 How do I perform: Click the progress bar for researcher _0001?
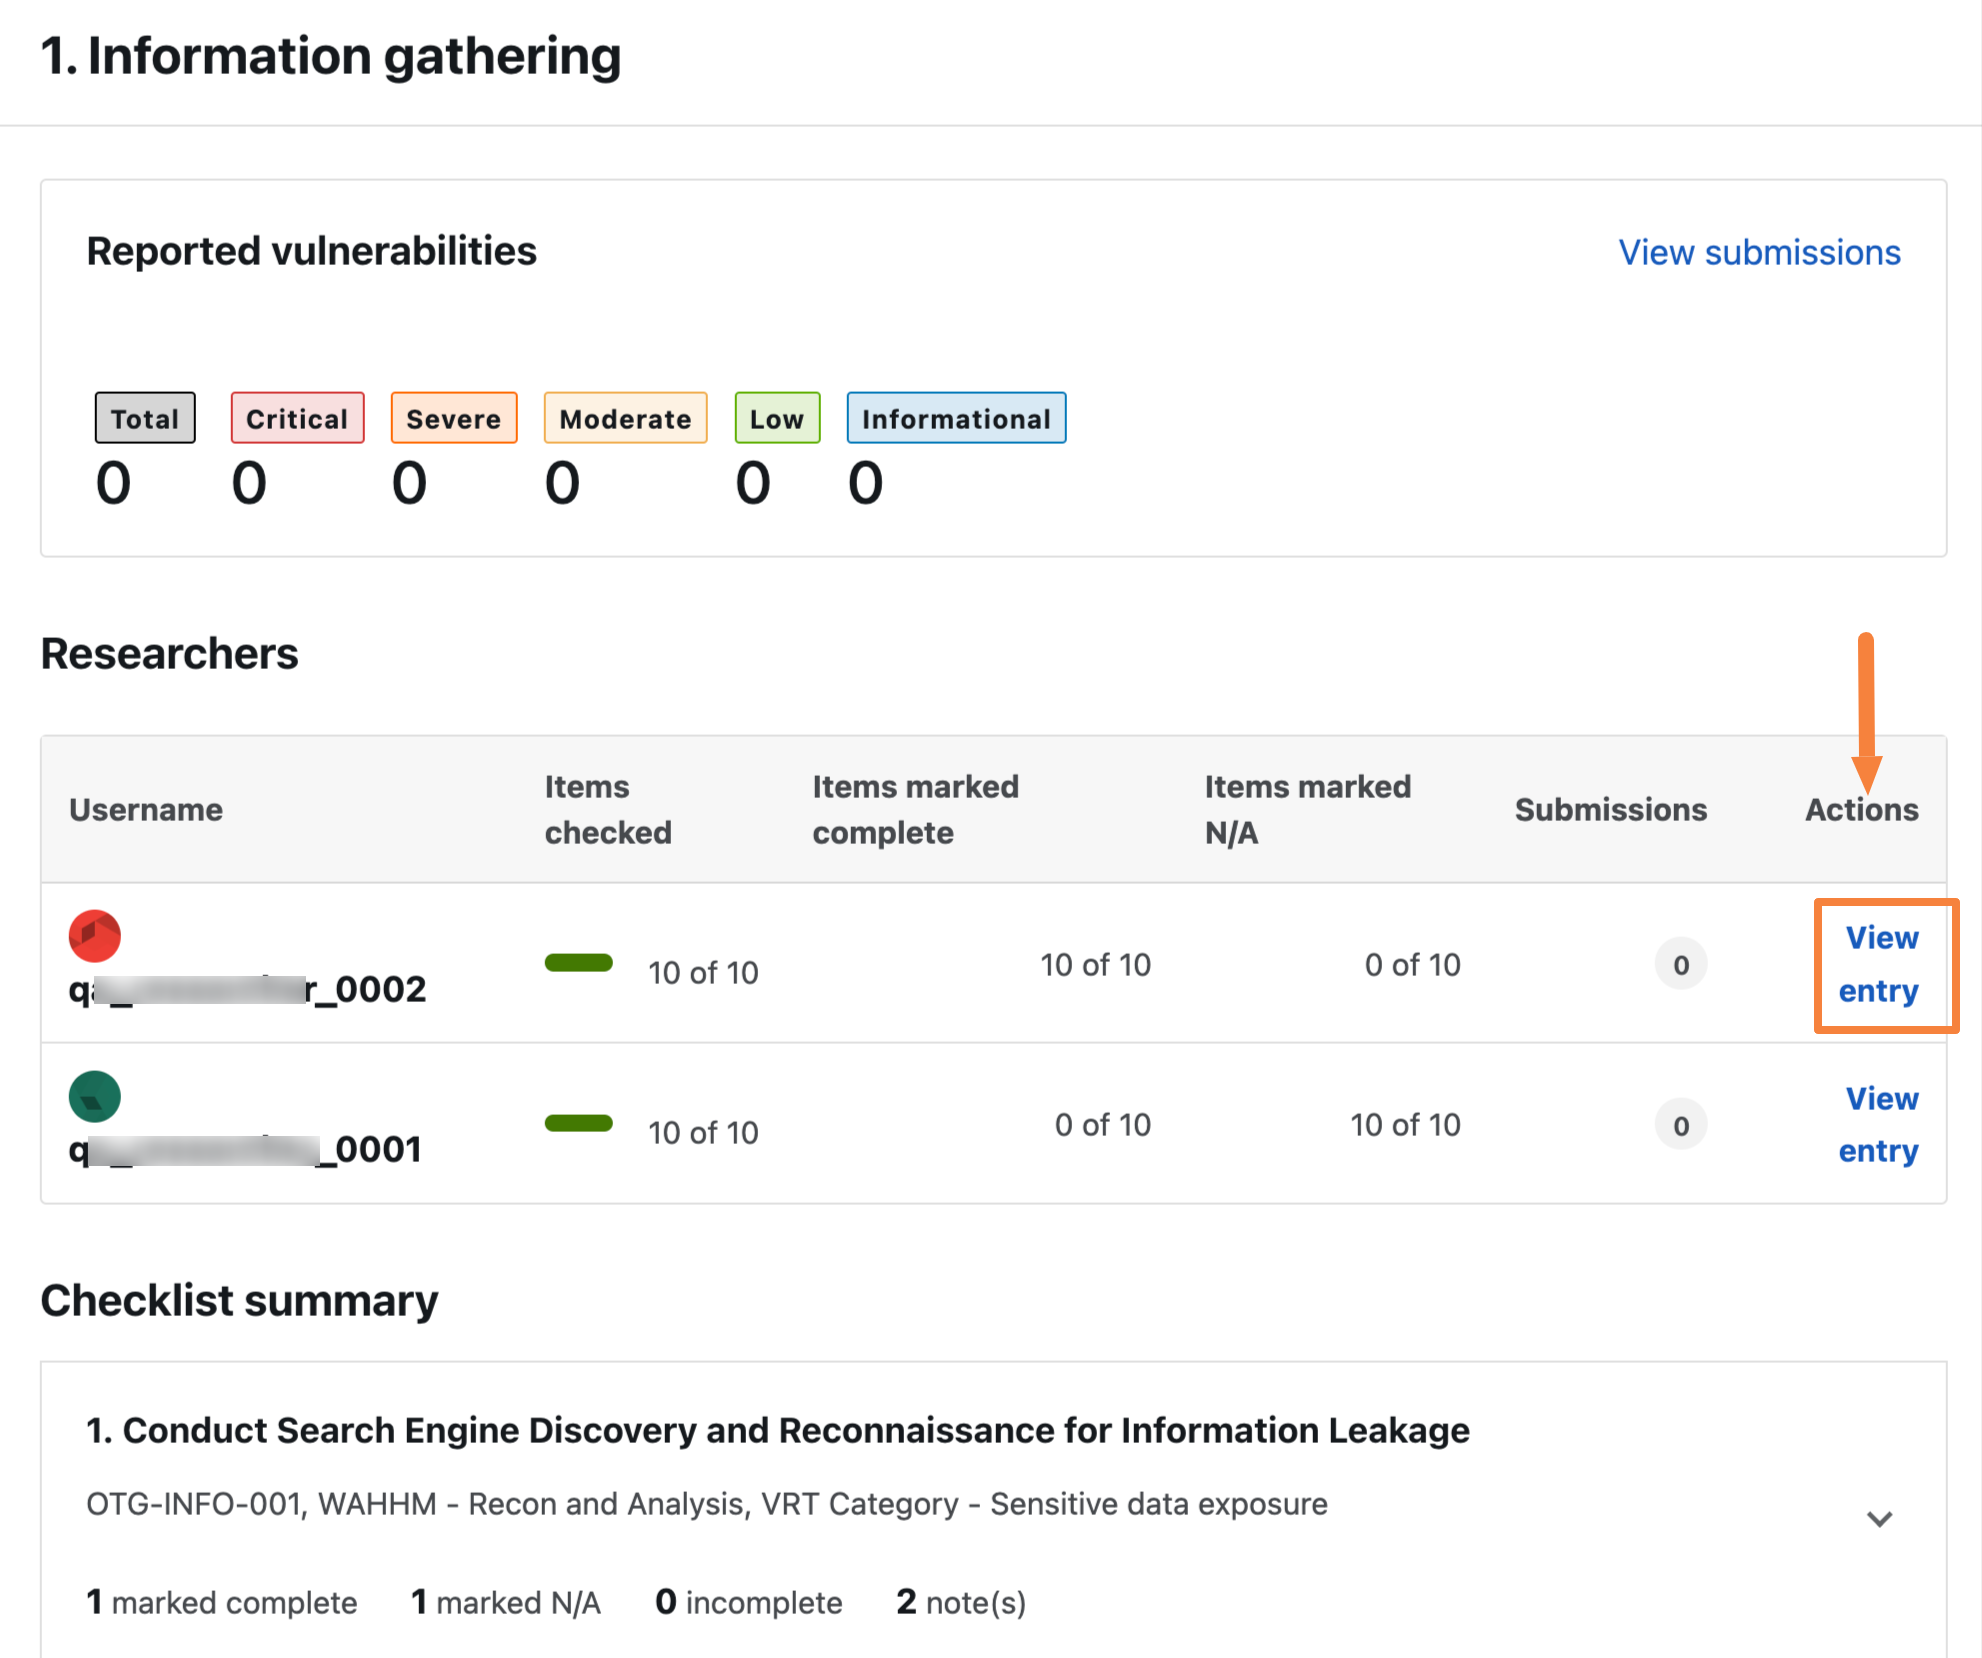579,1123
